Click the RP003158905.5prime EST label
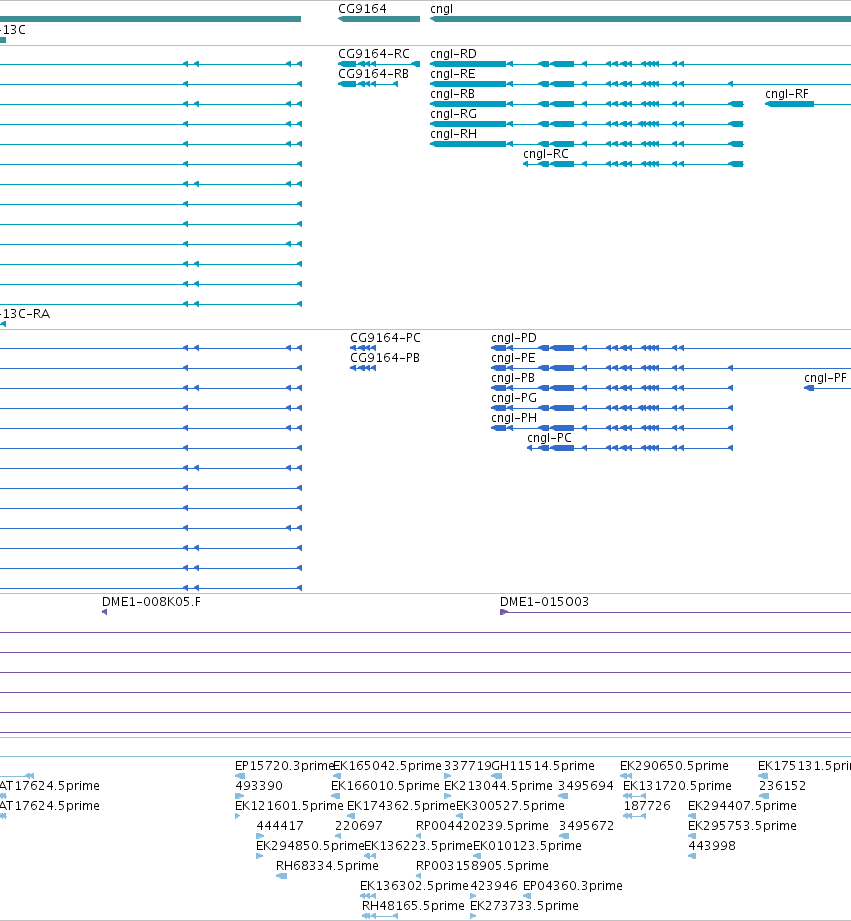851x921 pixels. 482,865
